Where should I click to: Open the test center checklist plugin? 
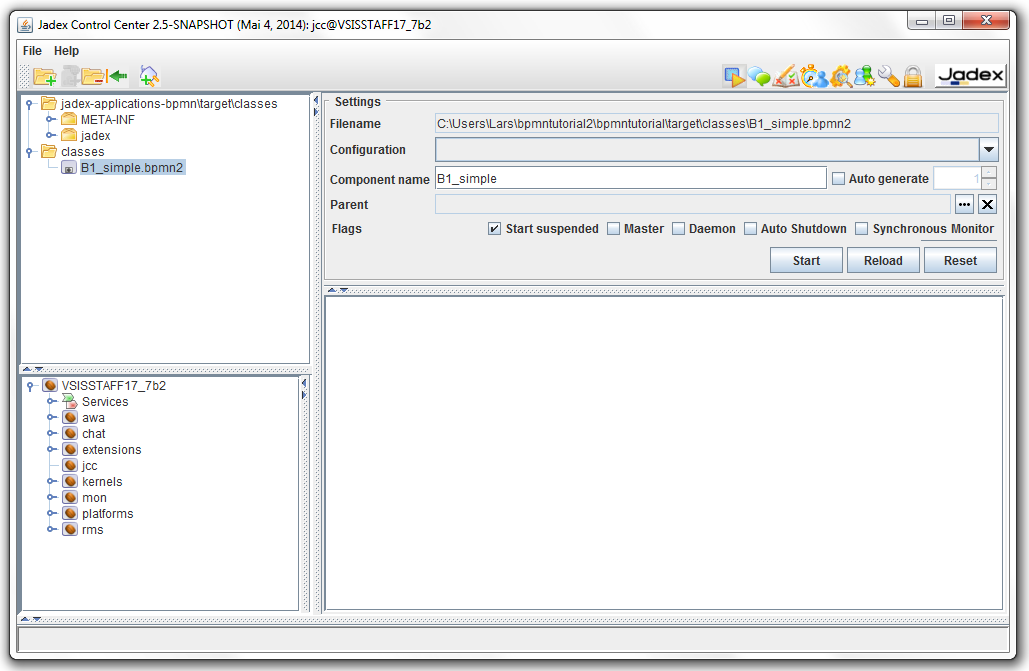[785, 77]
